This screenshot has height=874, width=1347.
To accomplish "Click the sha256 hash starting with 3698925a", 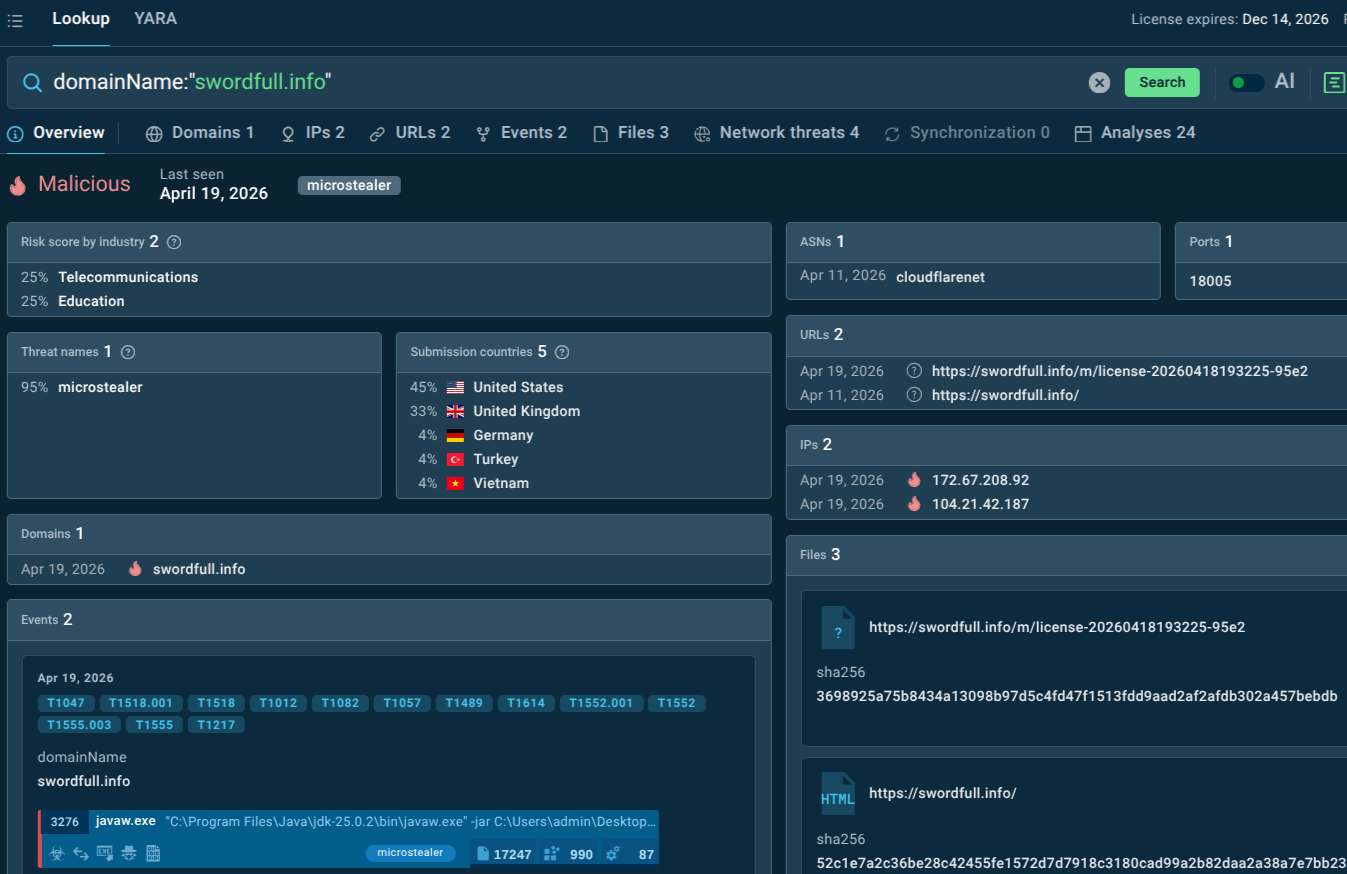I will point(1077,696).
